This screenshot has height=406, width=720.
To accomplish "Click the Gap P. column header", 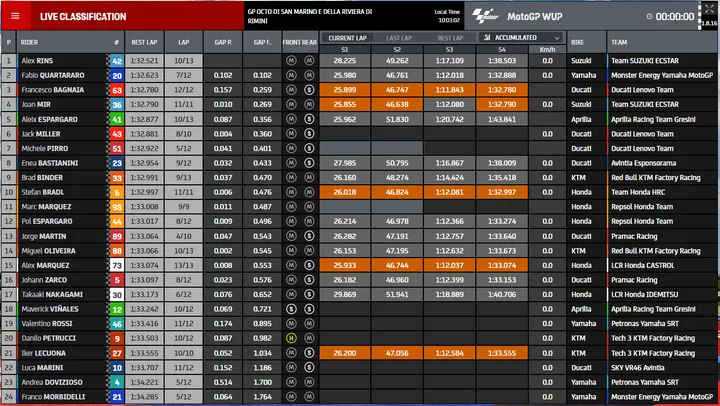I will (x=223, y=42).
